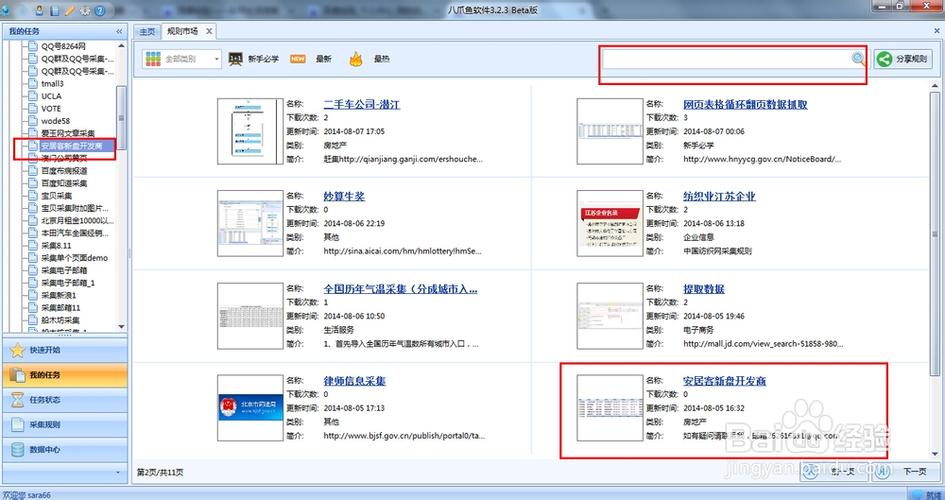Click the user account icon in title bar

click(40, 10)
